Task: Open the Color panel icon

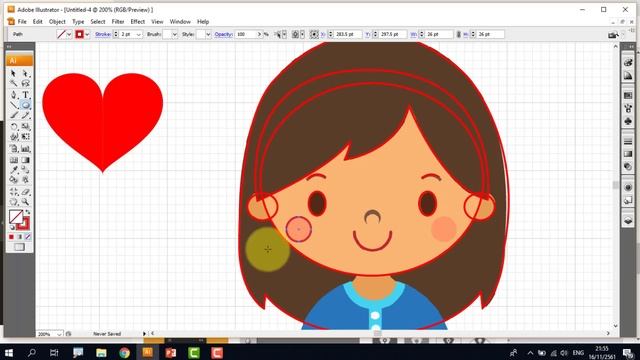Action: (628, 62)
